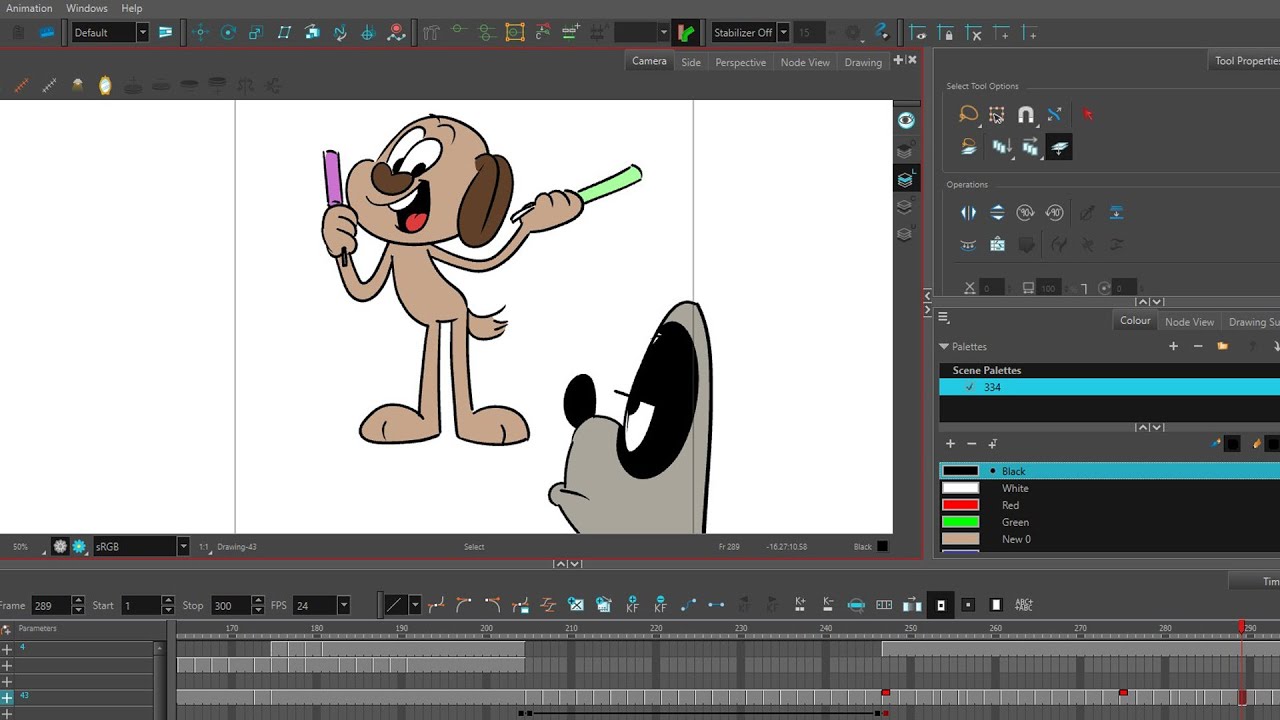Select the Skew tool in top toolbar
Image resolution: width=1280 pixels, height=720 pixels.
tap(284, 32)
